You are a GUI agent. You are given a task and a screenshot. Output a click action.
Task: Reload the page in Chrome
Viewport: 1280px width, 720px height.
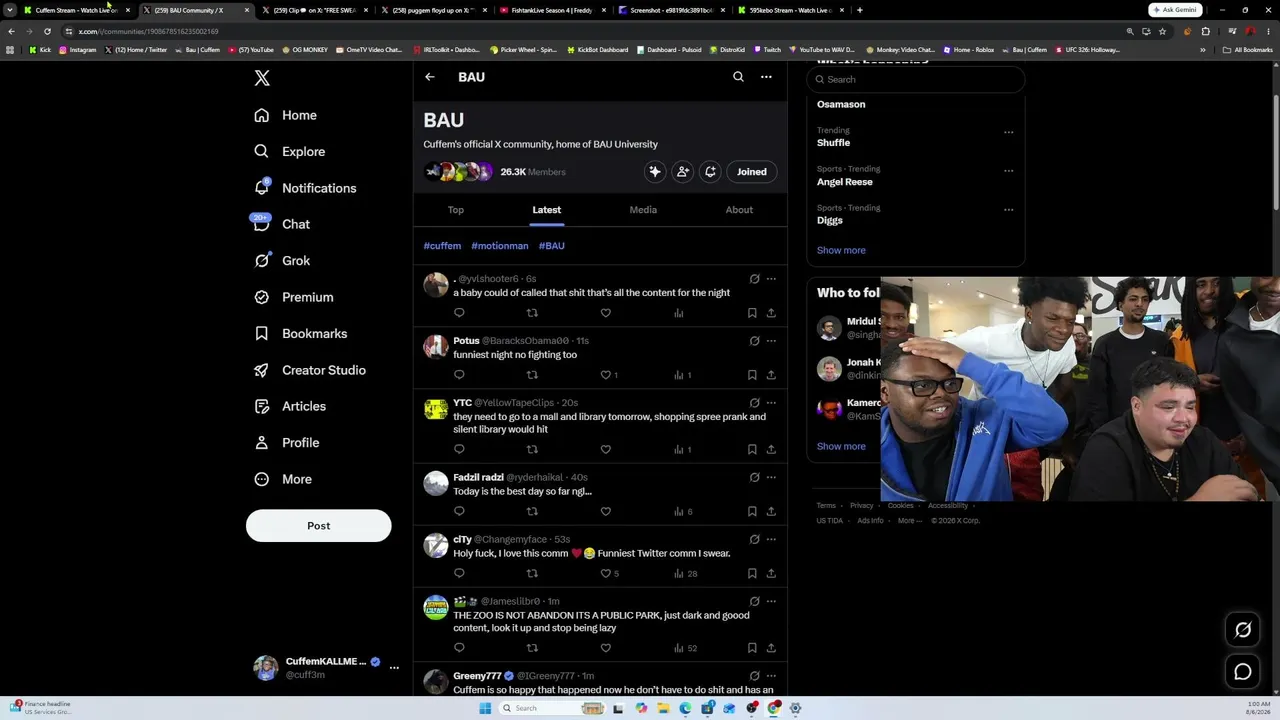pos(47,31)
